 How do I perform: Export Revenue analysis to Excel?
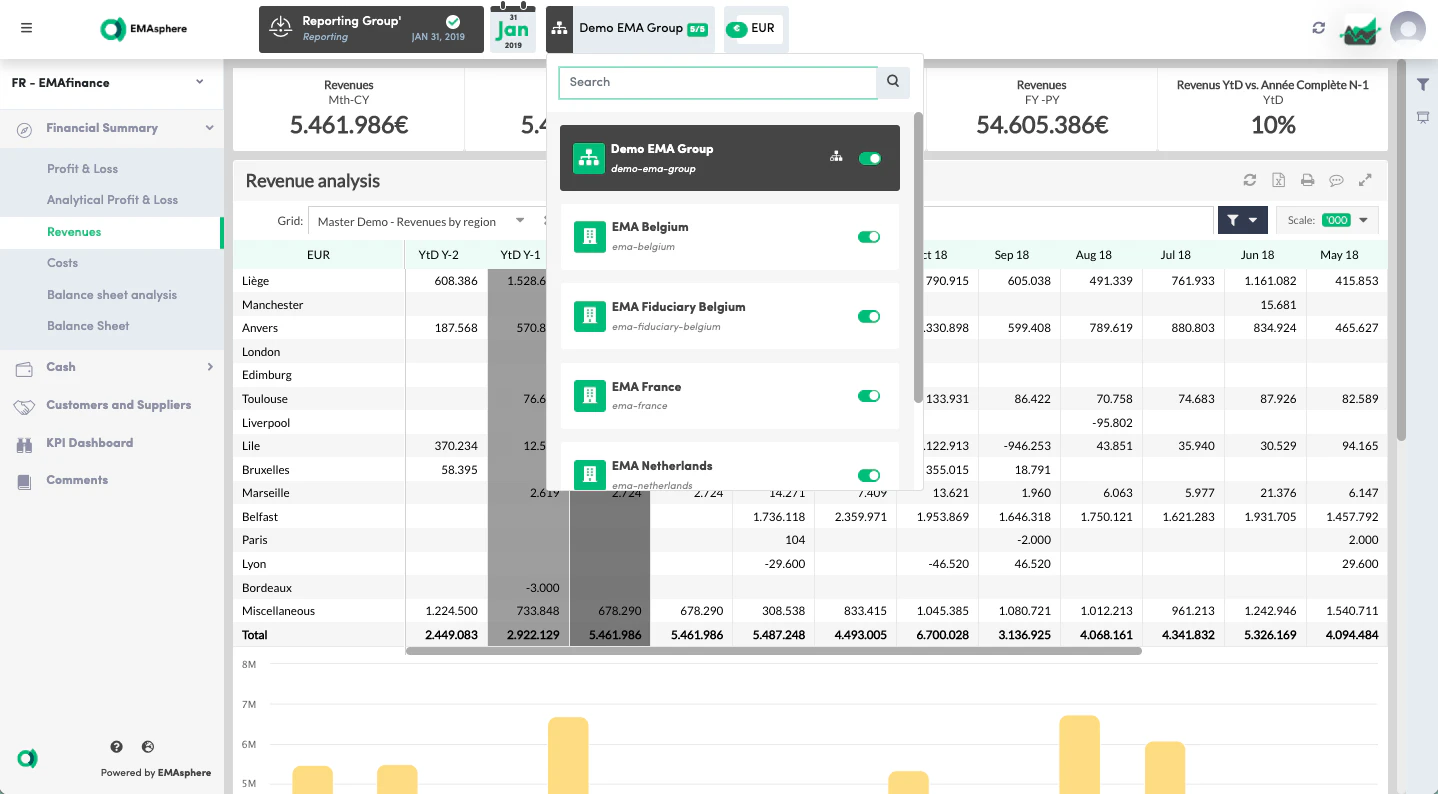coord(1278,181)
